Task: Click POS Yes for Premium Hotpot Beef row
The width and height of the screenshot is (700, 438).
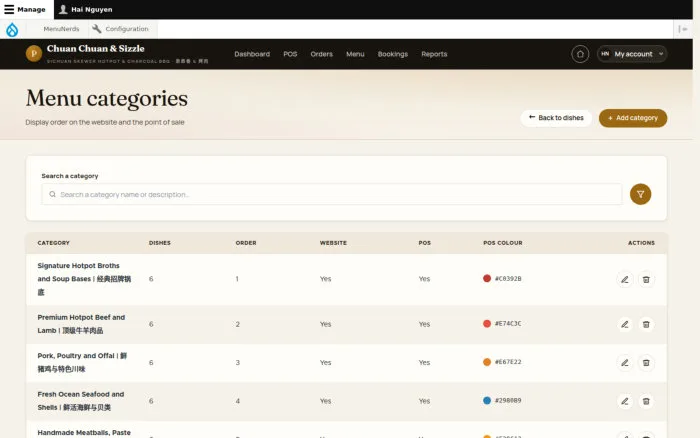Action: coord(424,324)
